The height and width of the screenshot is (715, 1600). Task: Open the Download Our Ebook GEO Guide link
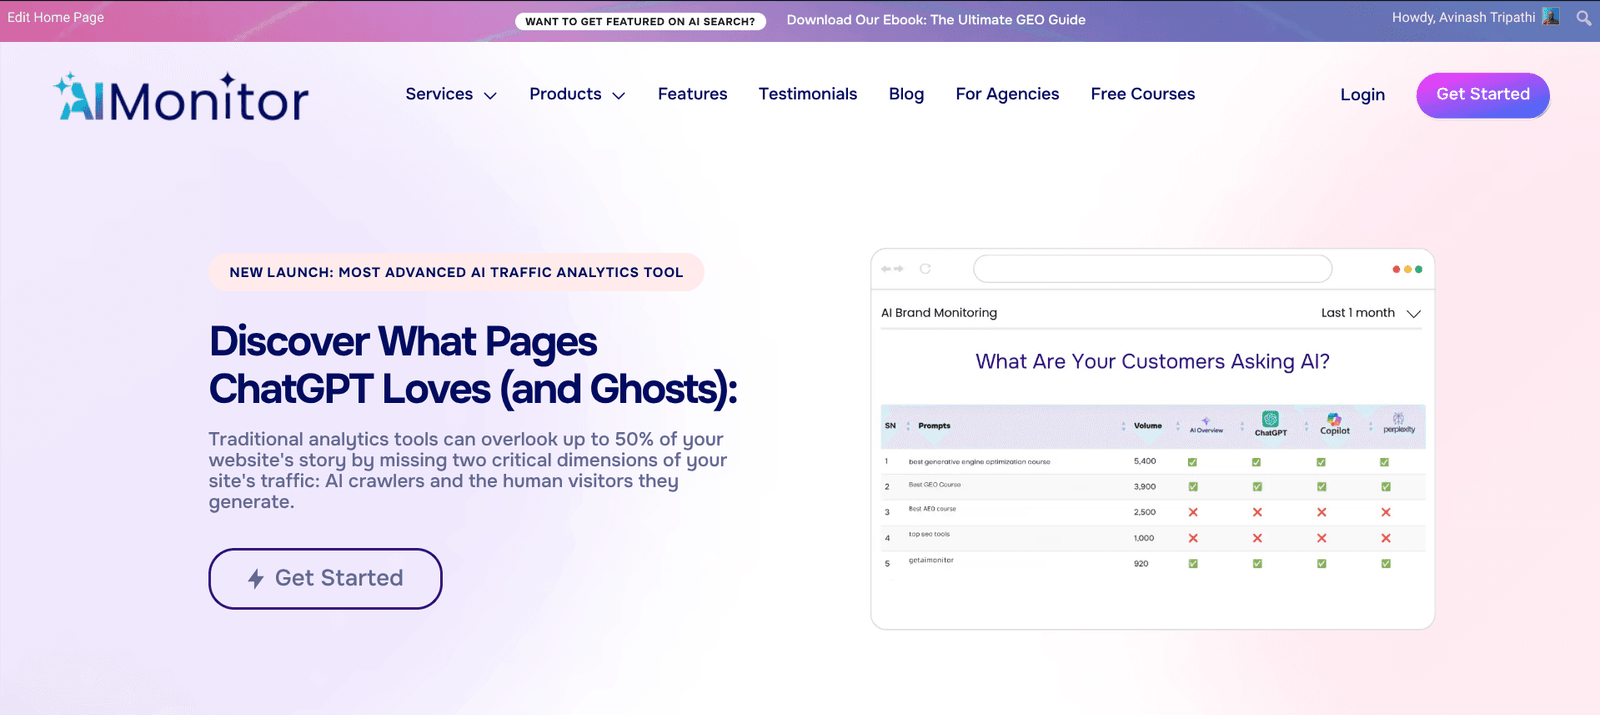click(936, 20)
